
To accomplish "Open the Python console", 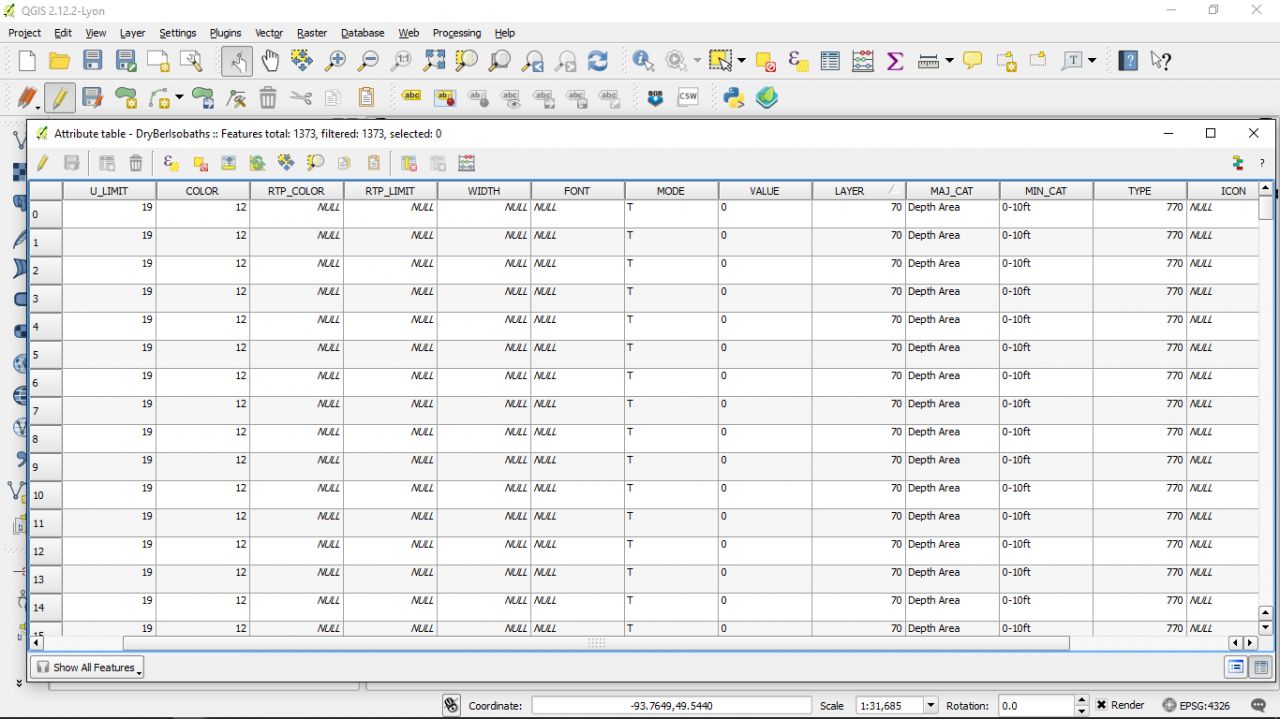I will pos(734,97).
